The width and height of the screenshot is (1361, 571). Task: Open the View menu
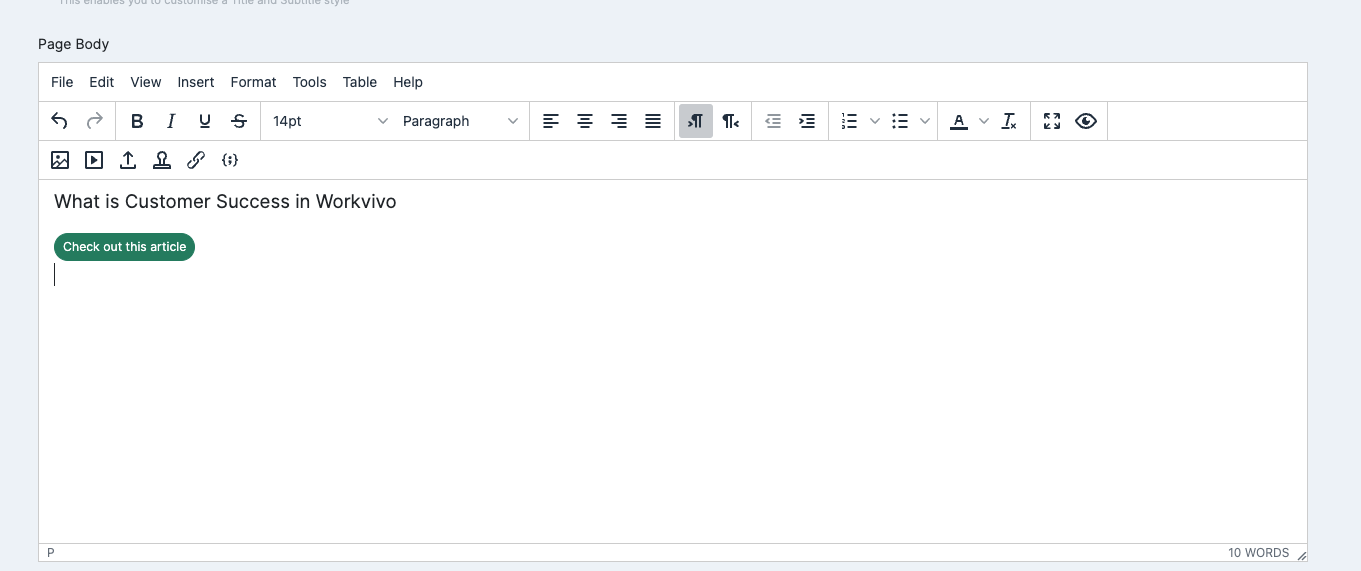point(146,82)
